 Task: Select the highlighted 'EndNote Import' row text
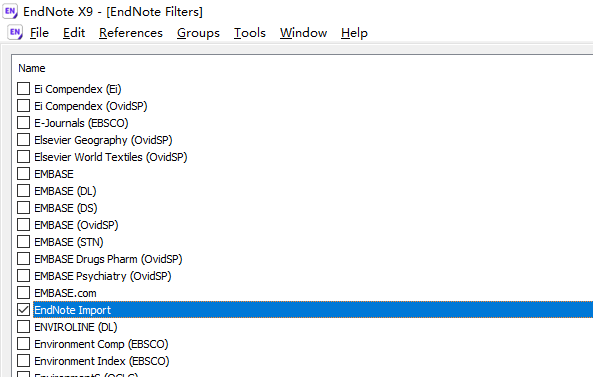[x=73, y=310]
